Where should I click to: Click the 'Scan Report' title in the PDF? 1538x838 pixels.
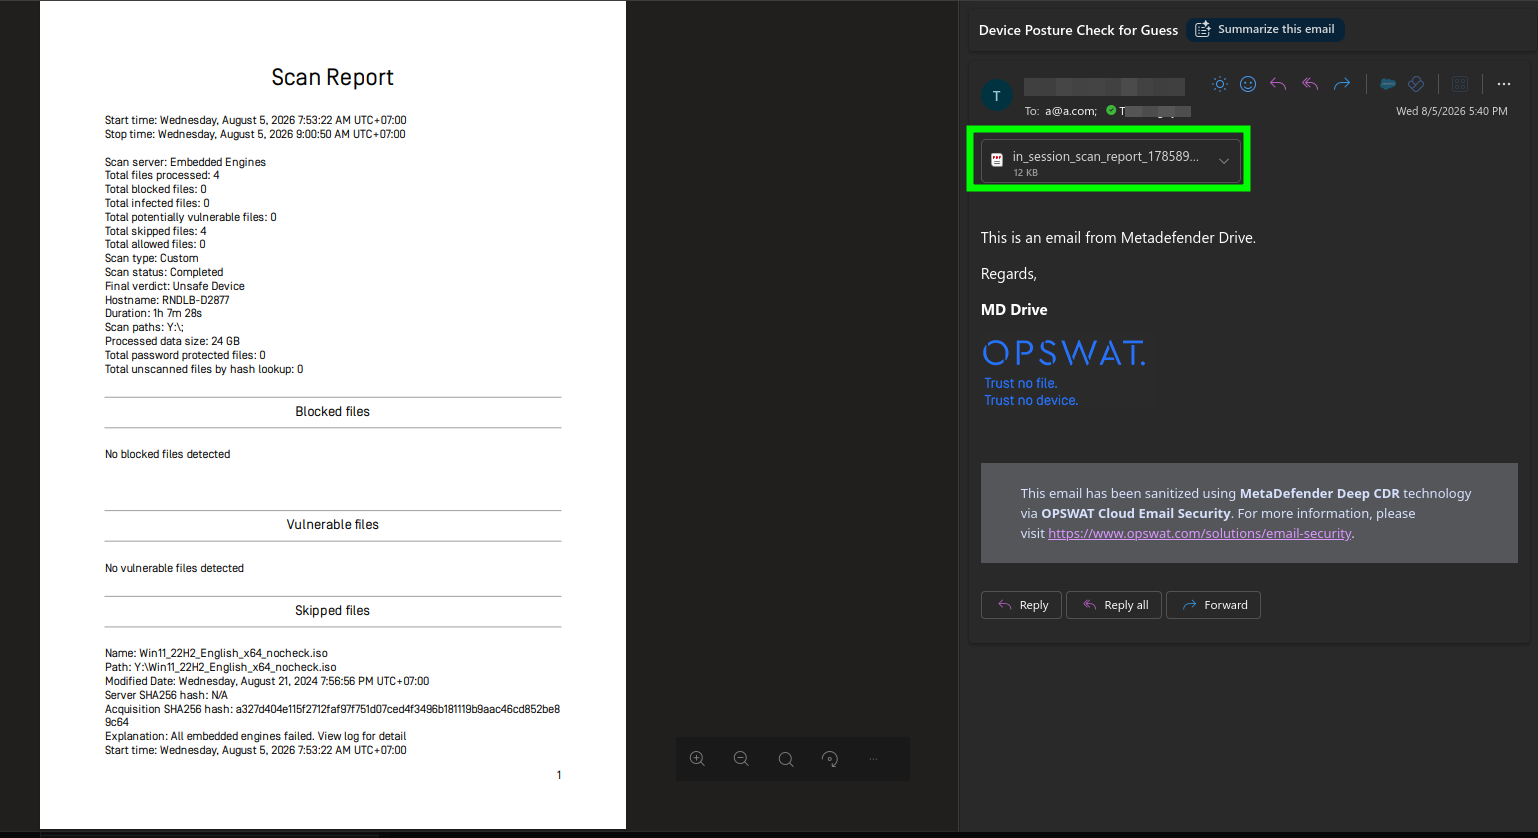pyautogui.click(x=333, y=78)
